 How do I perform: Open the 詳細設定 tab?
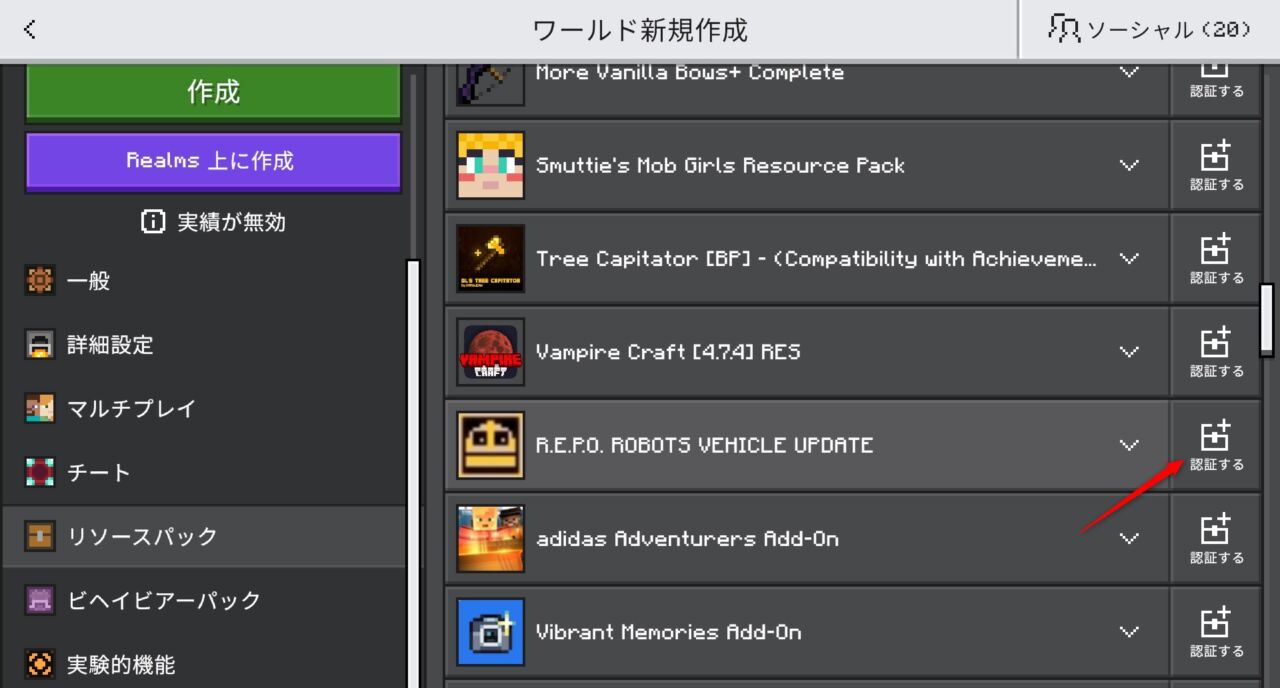click(204, 345)
